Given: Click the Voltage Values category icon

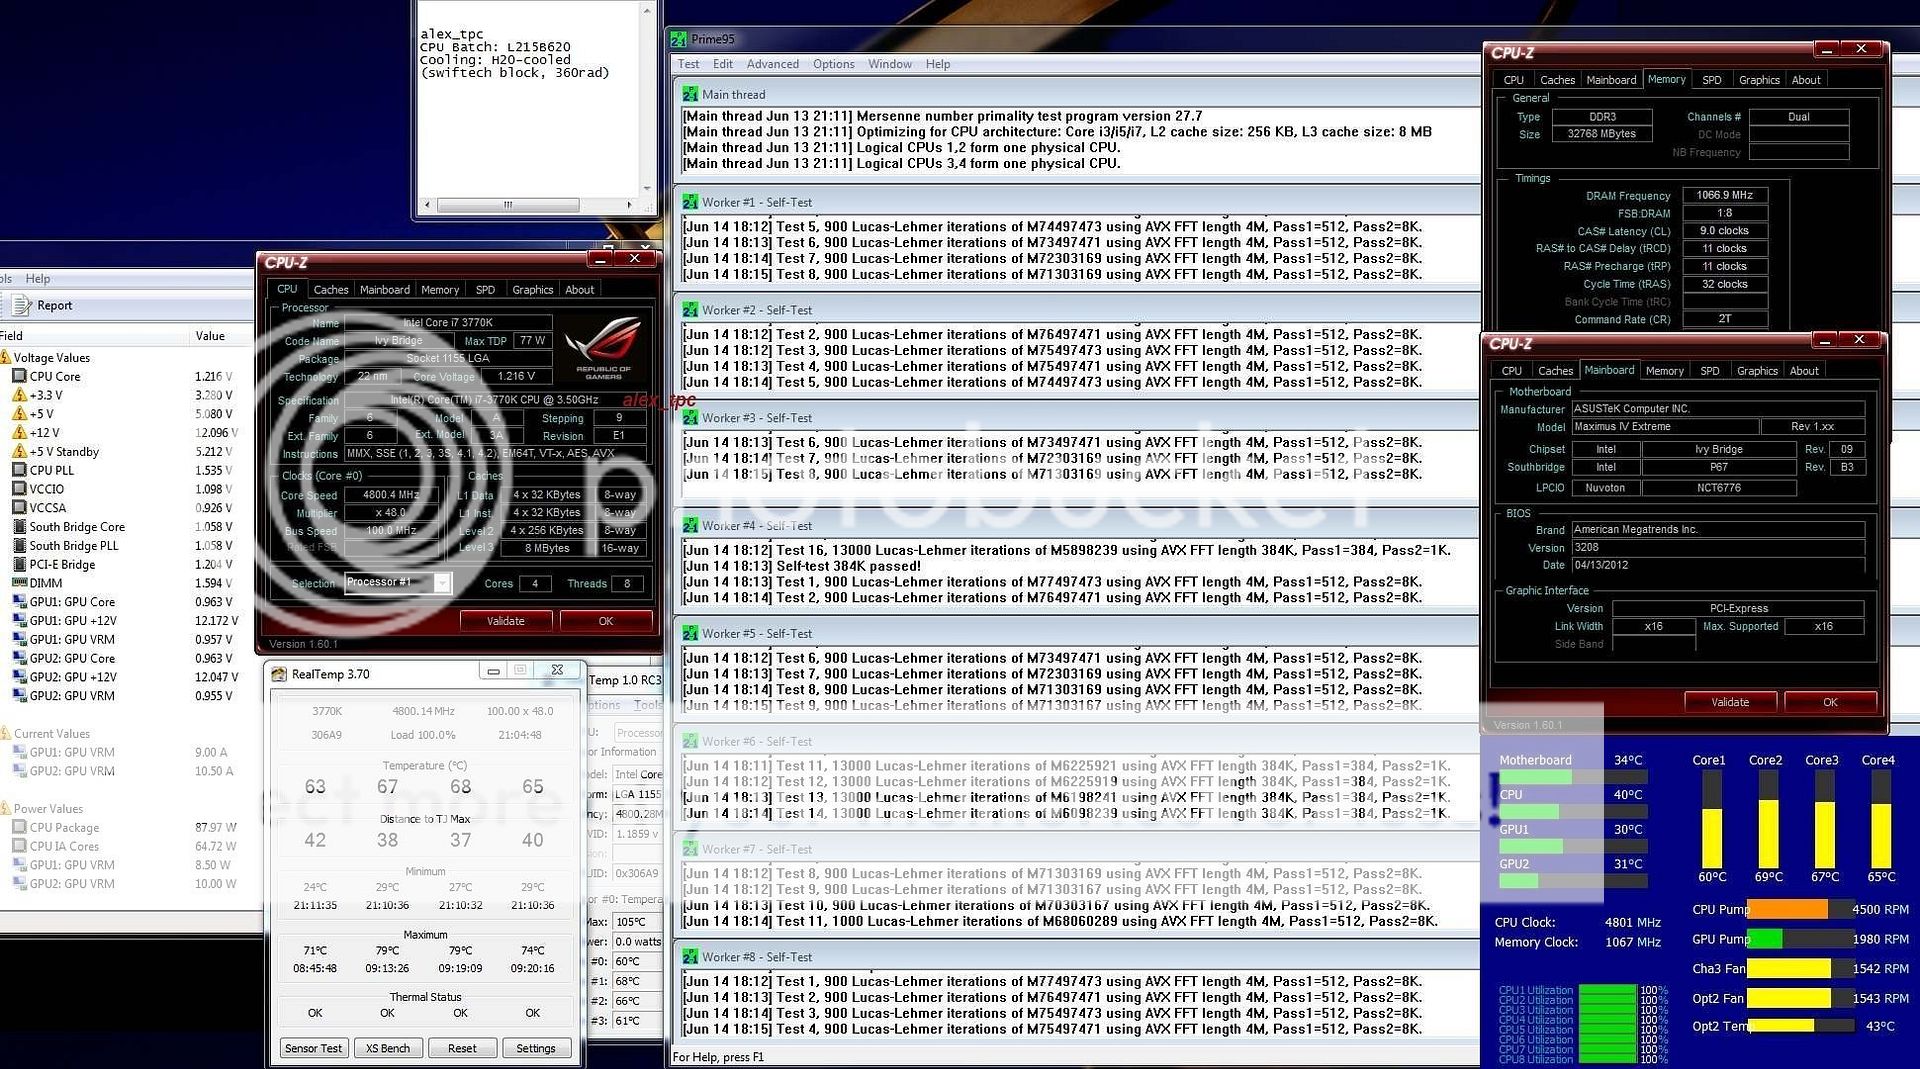Looking at the screenshot, I should (x=6, y=357).
